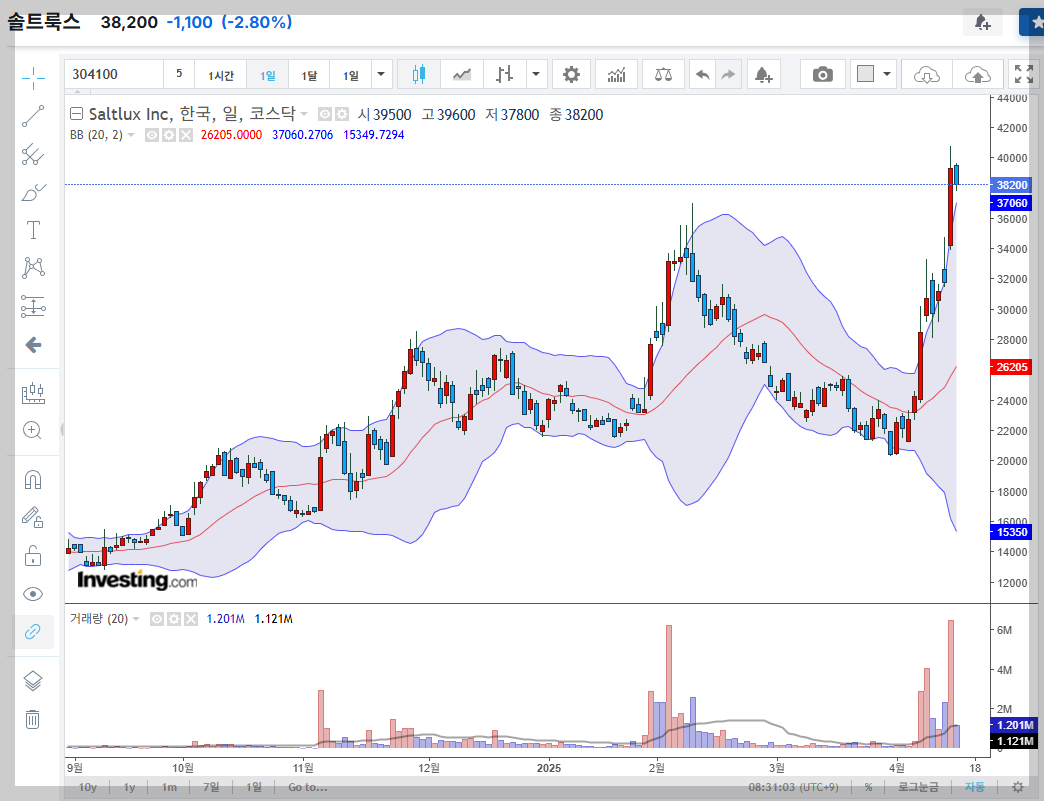Image resolution: width=1044 pixels, height=801 pixels.
Task: Select the 1시간 interval
Action: [x=221, y=74]
